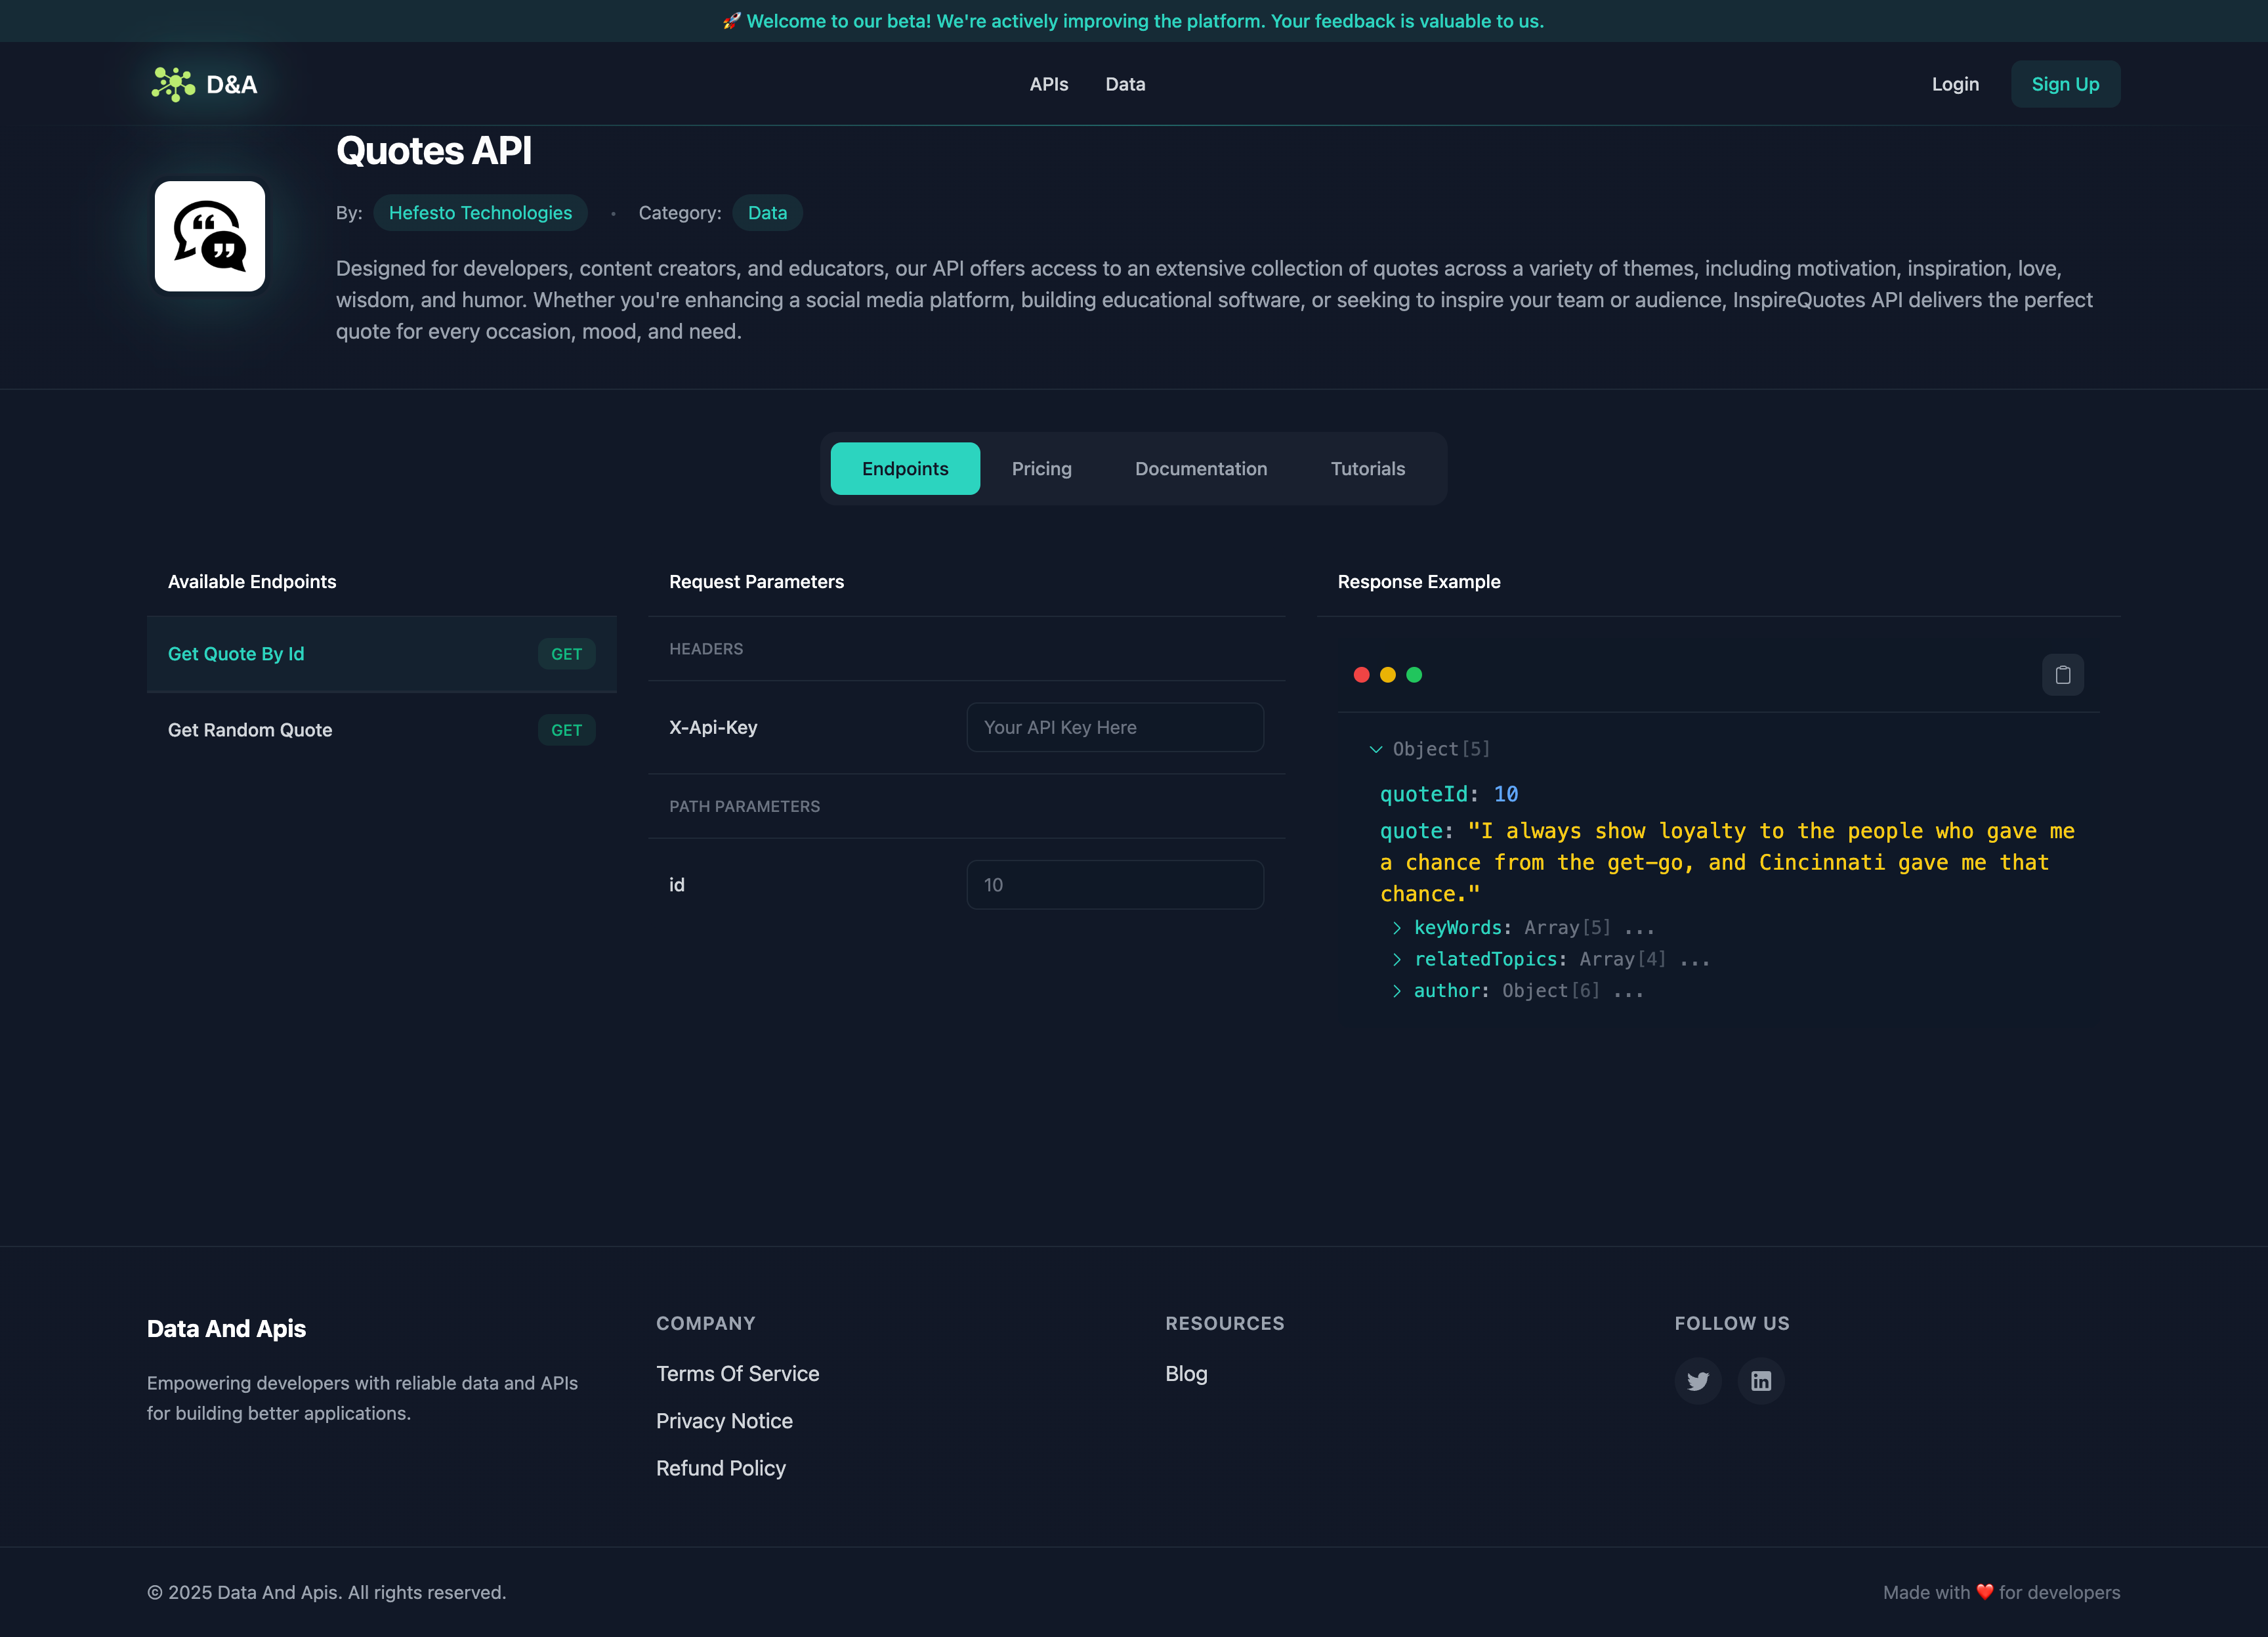Open the LinkedIn profile icon
2268x1637 pixels.
(1760, 1381)
